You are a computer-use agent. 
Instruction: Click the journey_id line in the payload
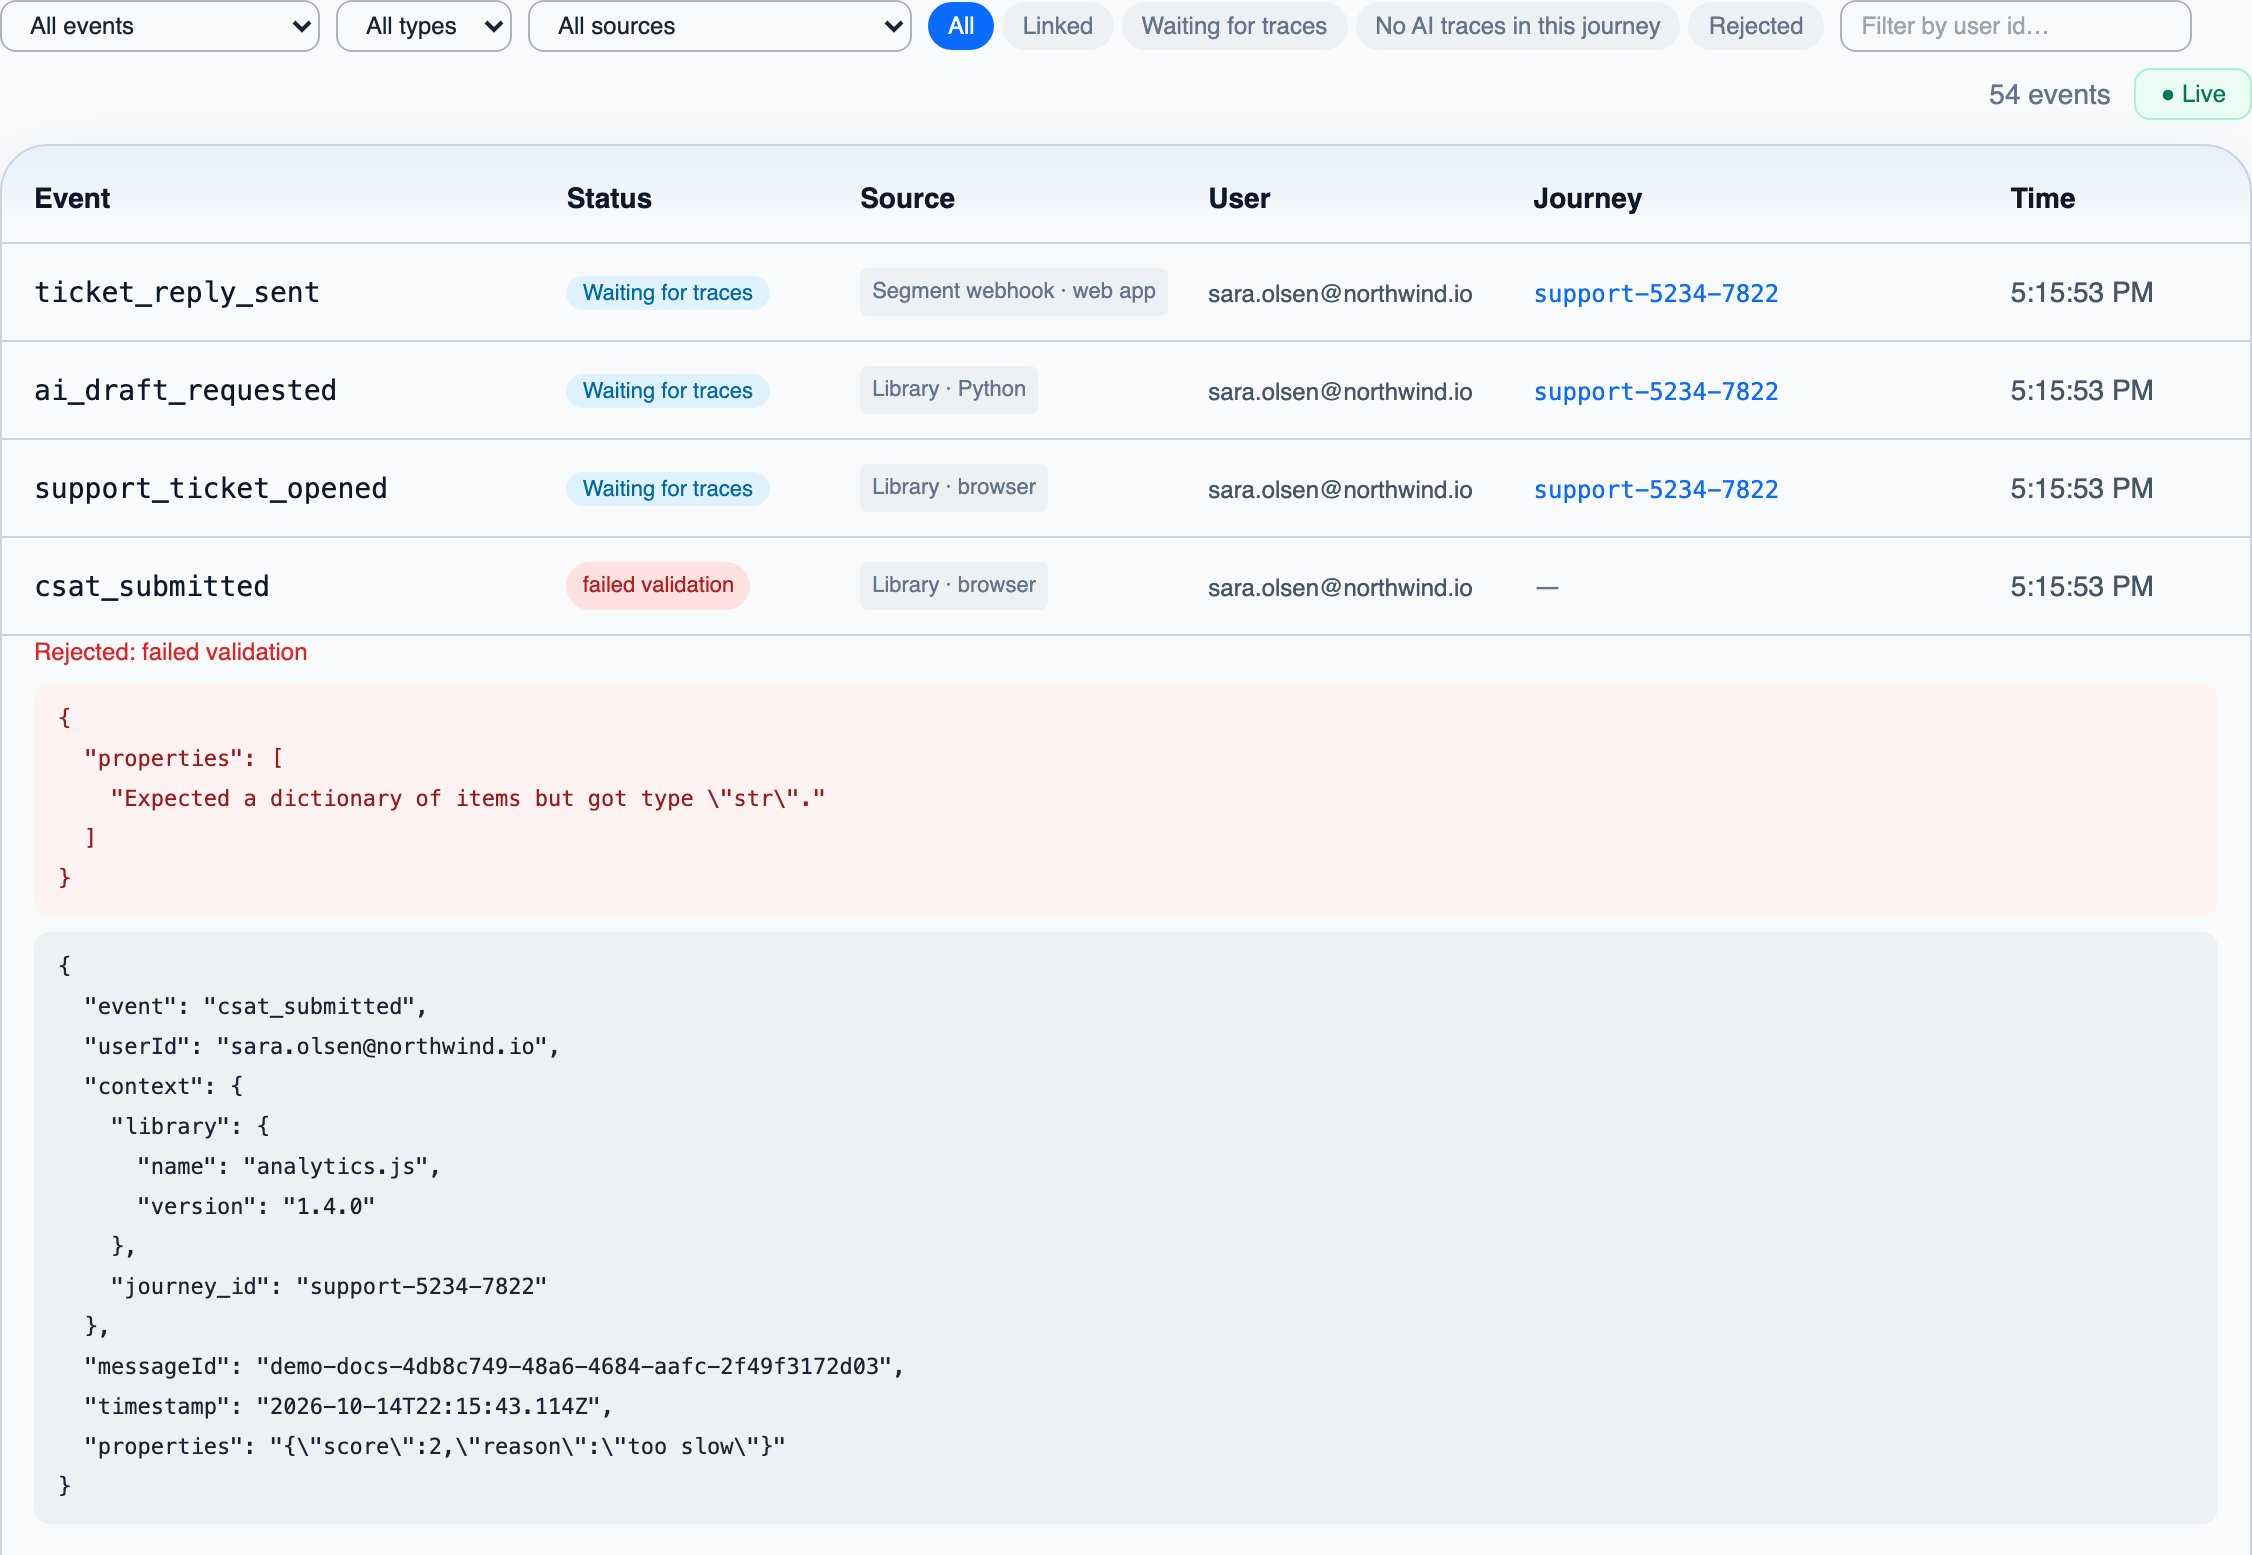tap(329, 1286)
